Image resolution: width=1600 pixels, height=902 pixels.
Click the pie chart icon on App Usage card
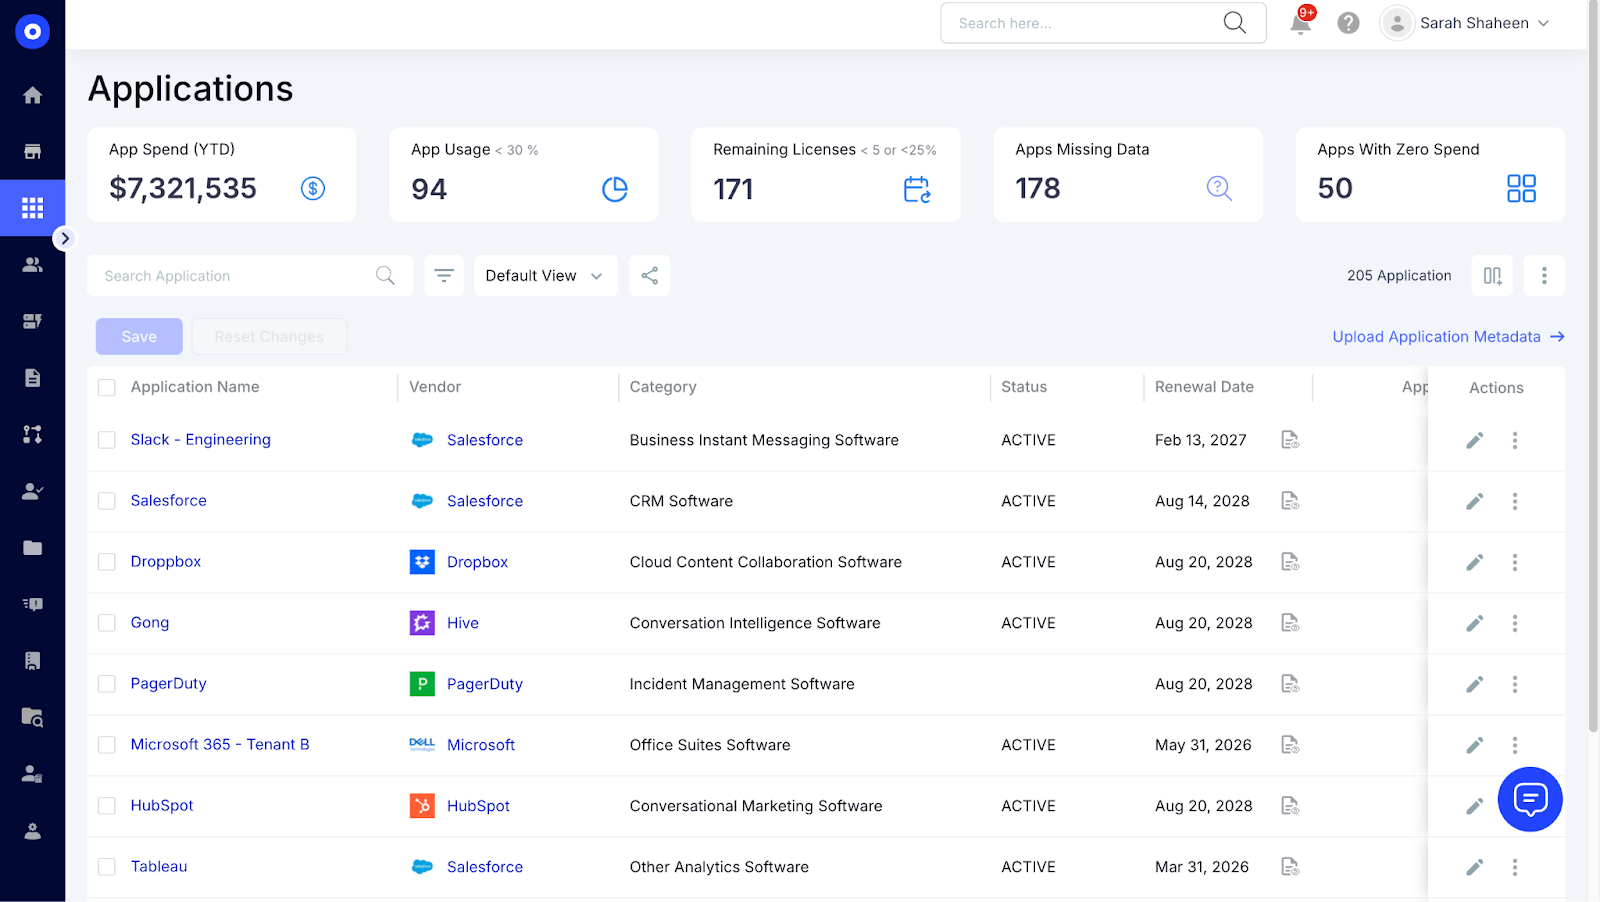[x=616, y=188]
